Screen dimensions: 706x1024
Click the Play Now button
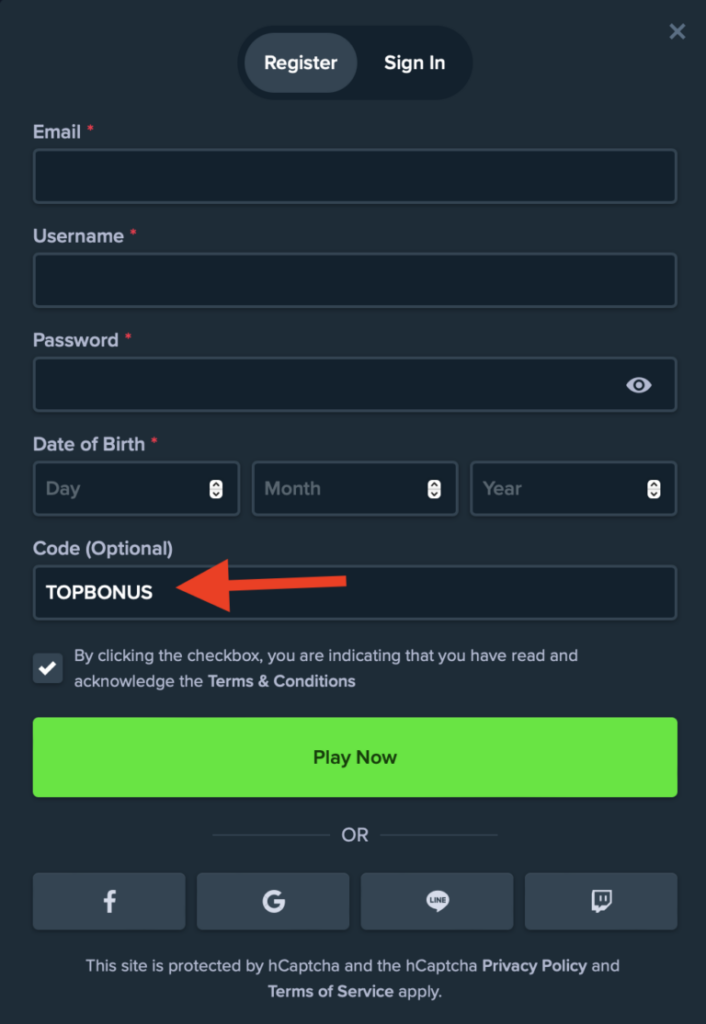coord(354,757)
